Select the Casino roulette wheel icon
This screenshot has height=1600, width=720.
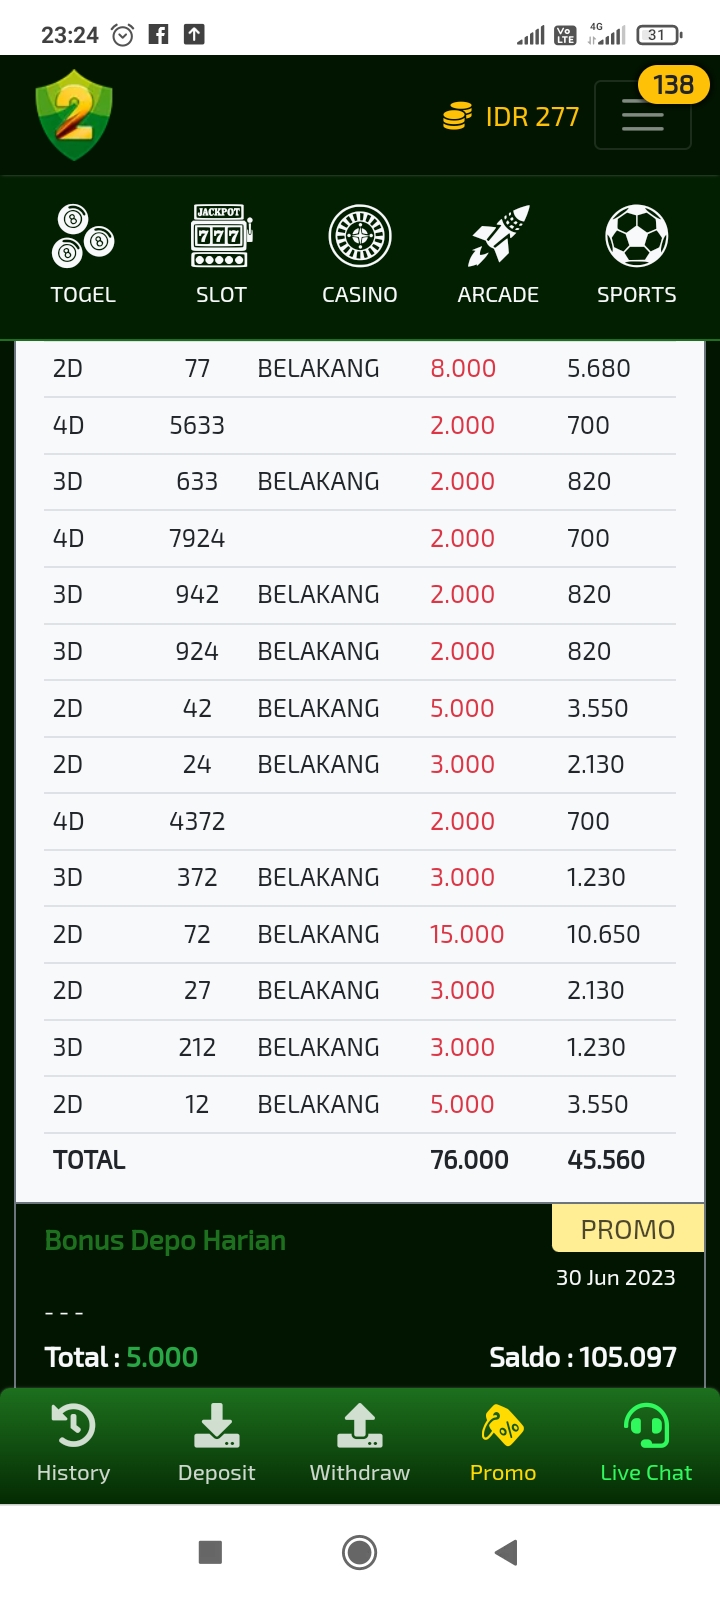[360, 236]
